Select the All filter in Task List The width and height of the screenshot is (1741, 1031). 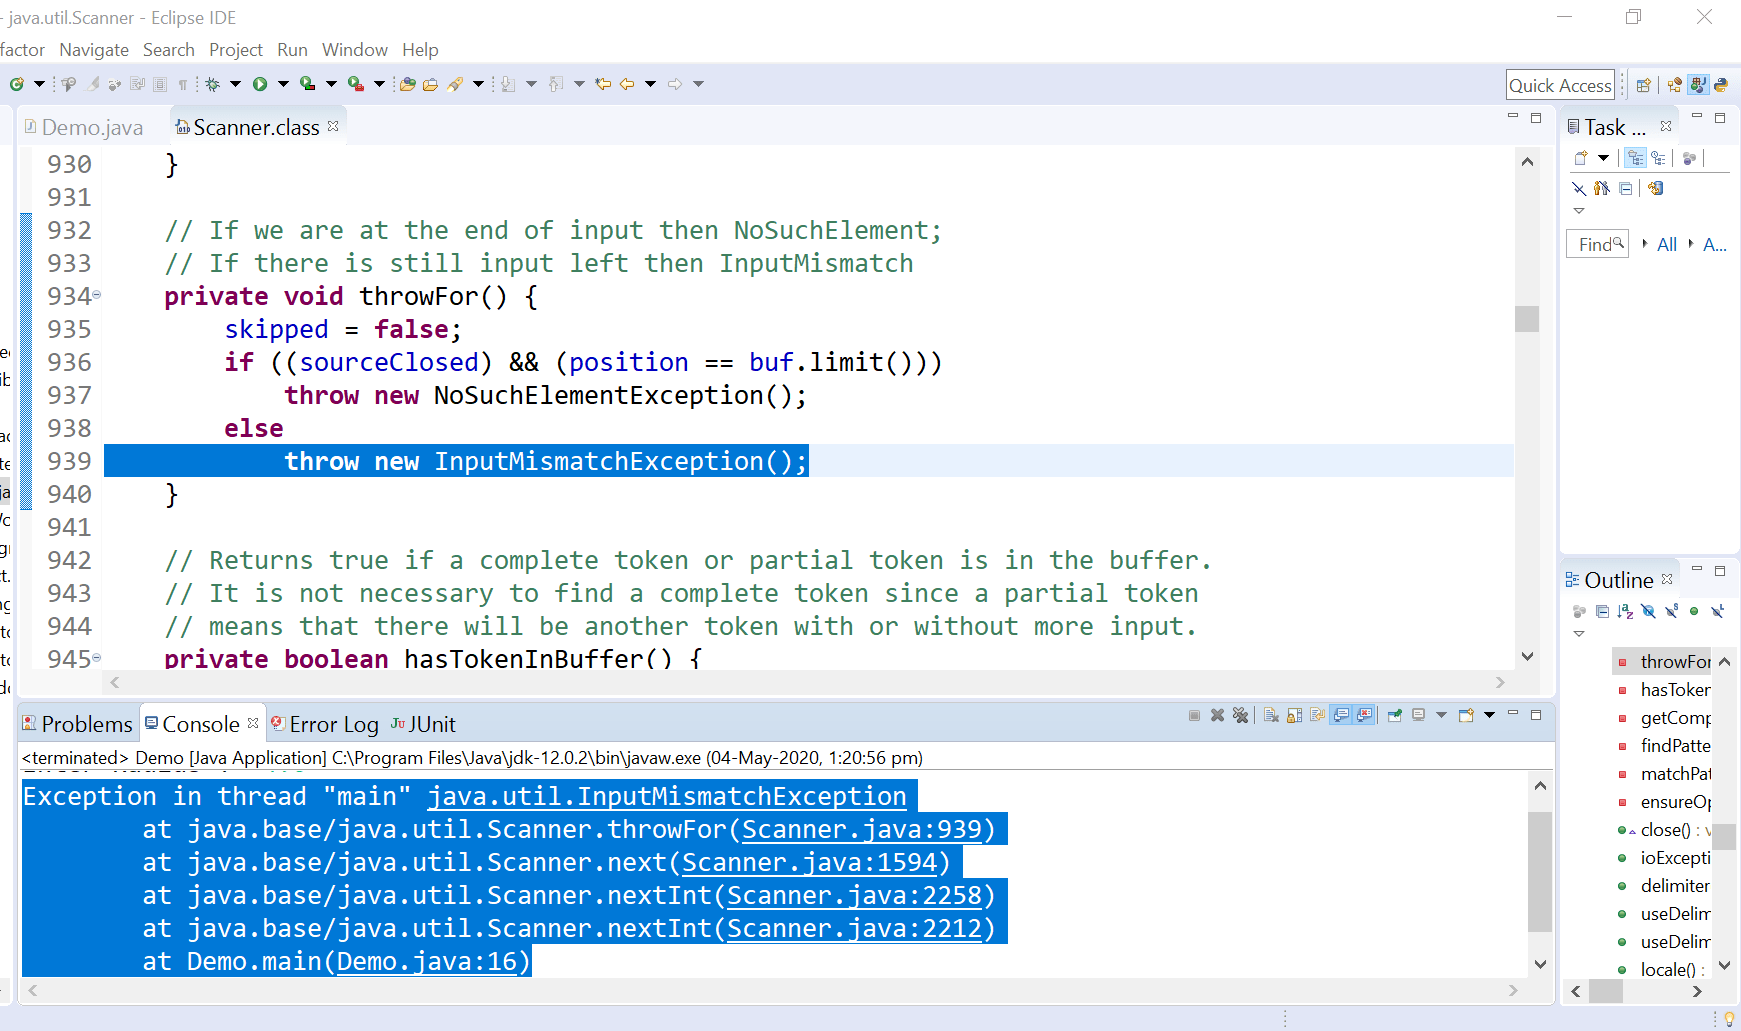click(1667, 244)
